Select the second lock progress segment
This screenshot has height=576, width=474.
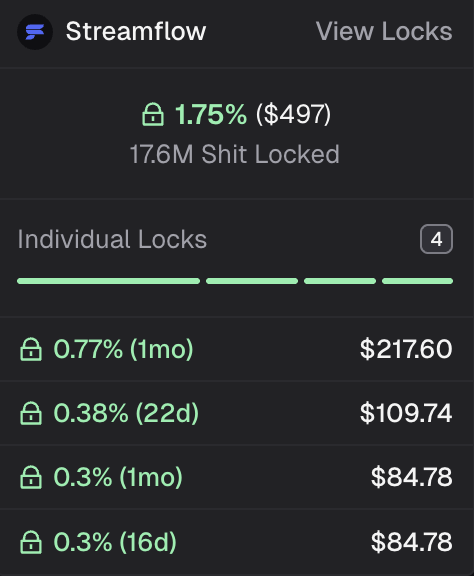point(252,281)
